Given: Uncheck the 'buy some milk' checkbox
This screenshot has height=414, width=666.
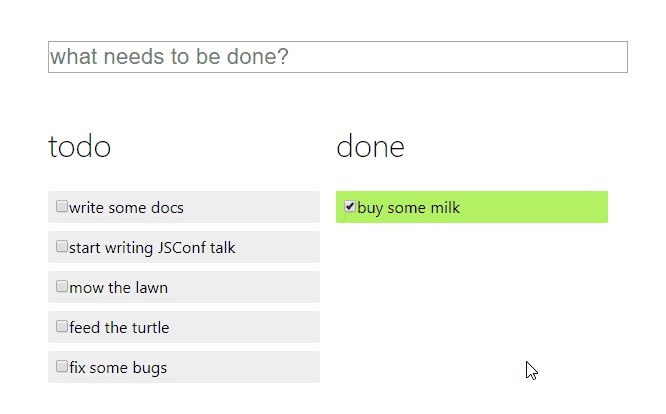Looking at the screenshot, I should coord(350,207).
